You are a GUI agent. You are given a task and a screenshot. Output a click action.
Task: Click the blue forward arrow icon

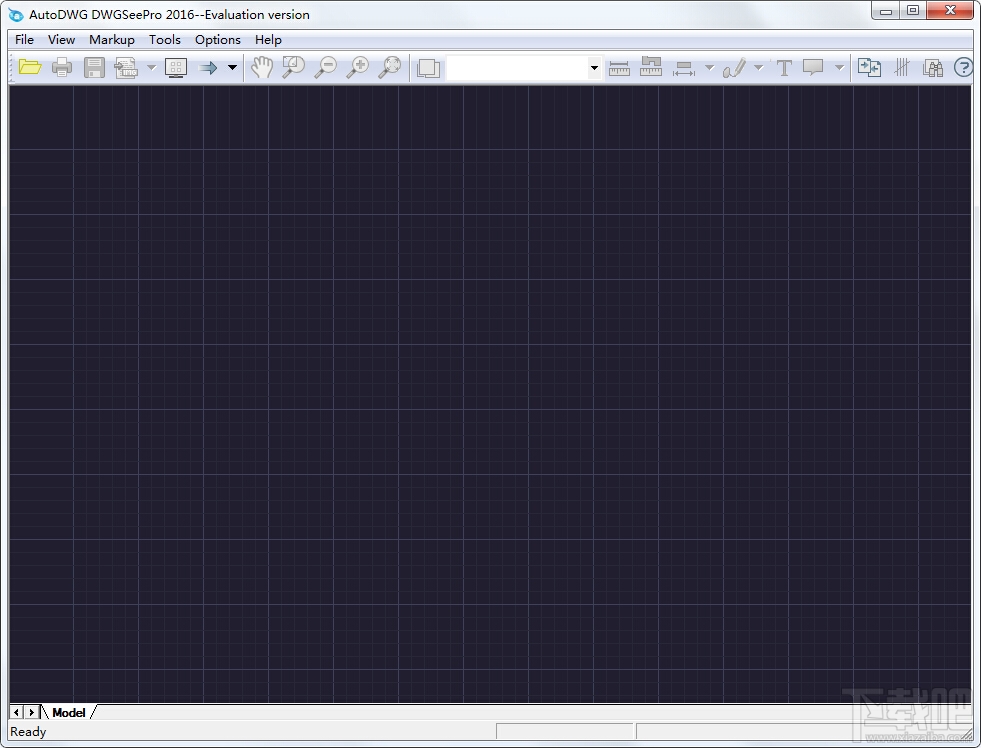coord(208,67)
